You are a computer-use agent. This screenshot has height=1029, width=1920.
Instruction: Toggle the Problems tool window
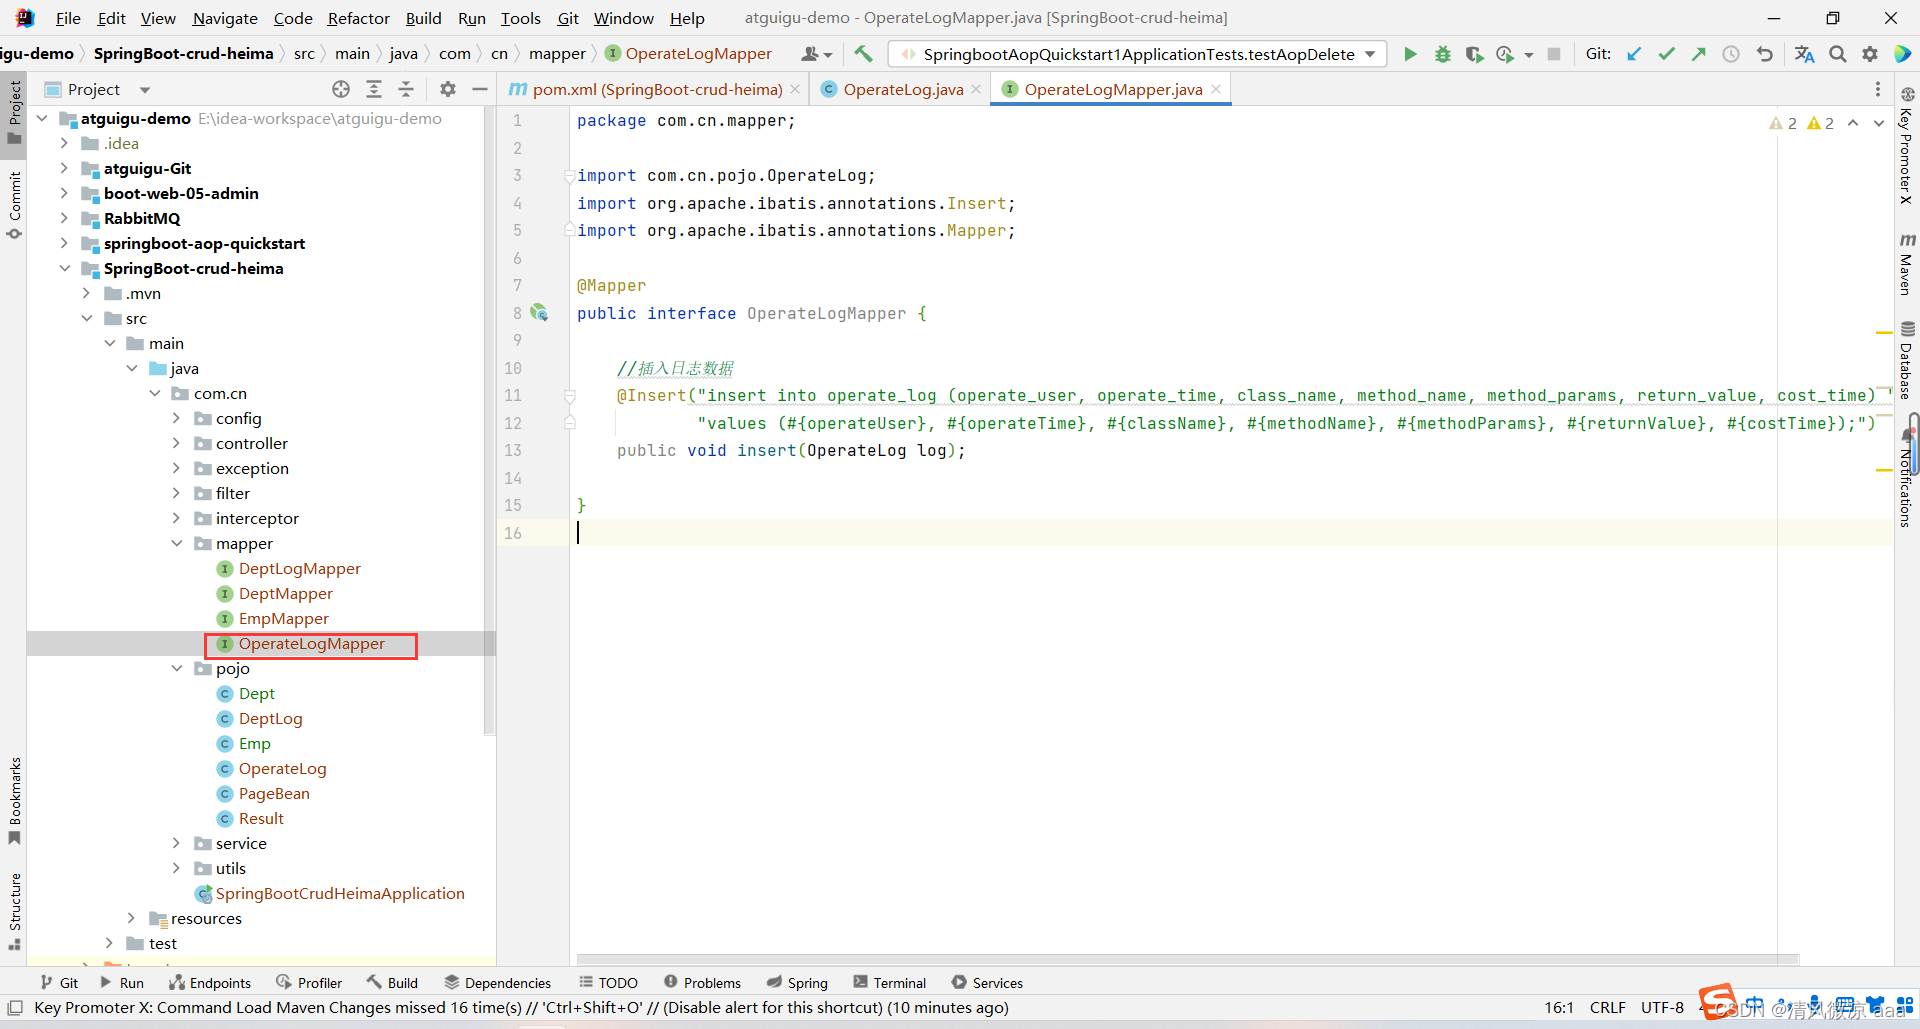coord(702,983)
